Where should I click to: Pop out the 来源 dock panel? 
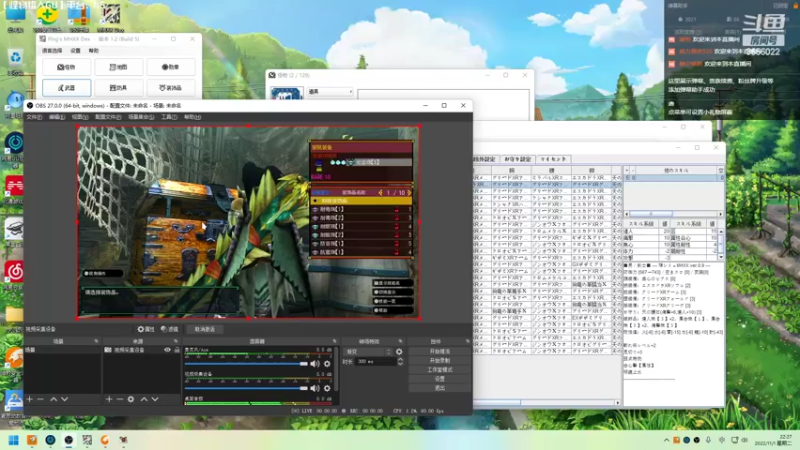pyautogui.click(x=176, y=341)
